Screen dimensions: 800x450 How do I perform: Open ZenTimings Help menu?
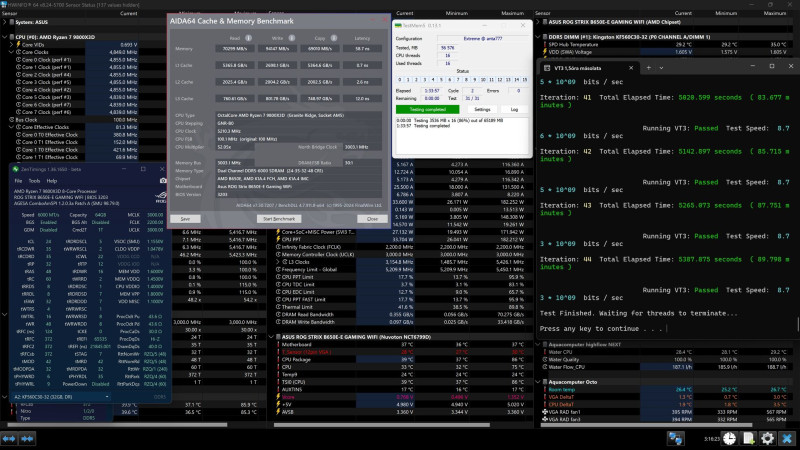click(x=52, y=181)
